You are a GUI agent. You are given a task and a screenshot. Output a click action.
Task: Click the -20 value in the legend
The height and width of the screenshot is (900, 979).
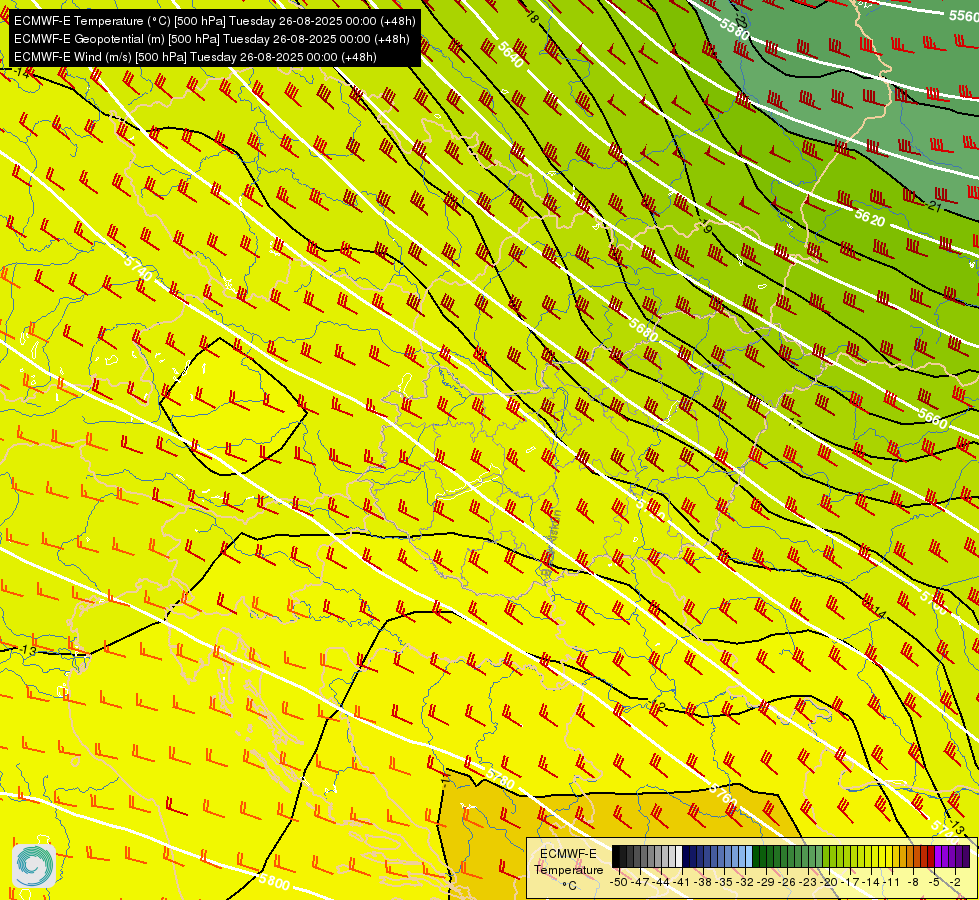[829, 882]
